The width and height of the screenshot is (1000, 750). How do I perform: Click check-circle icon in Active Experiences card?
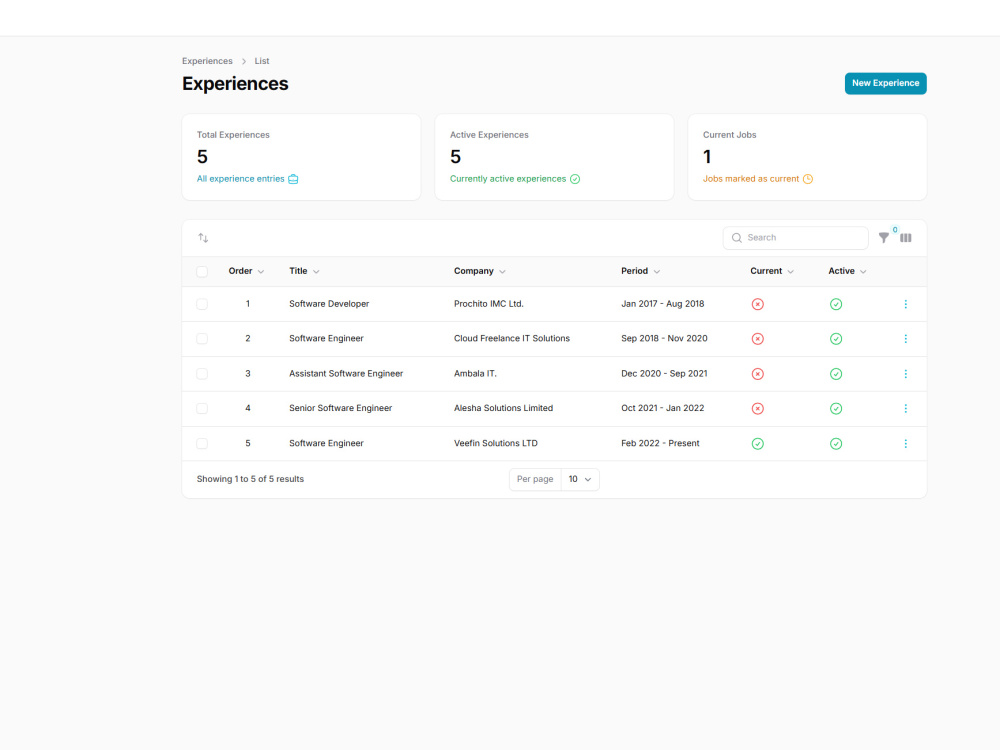[575, 179]
